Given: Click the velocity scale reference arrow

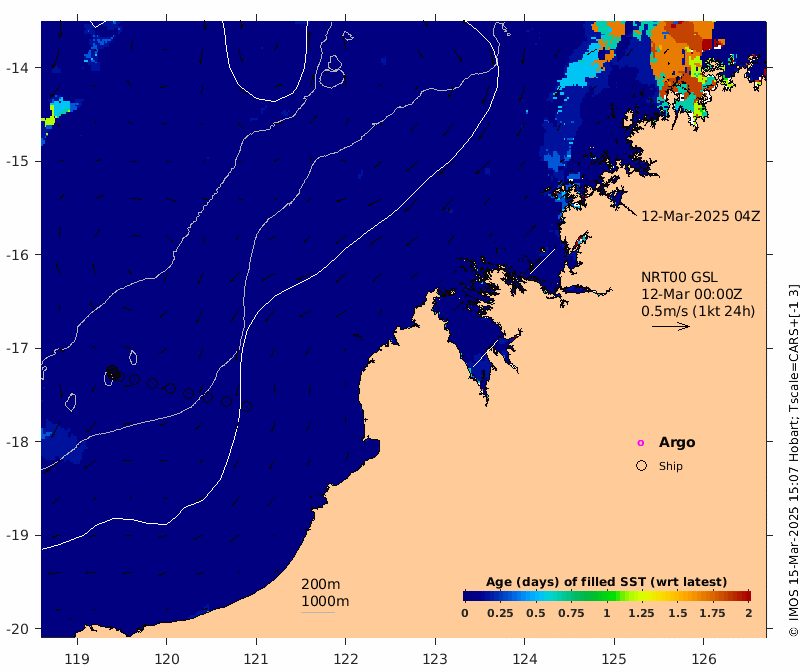Looking at the screenshot, I should point(671,326).
